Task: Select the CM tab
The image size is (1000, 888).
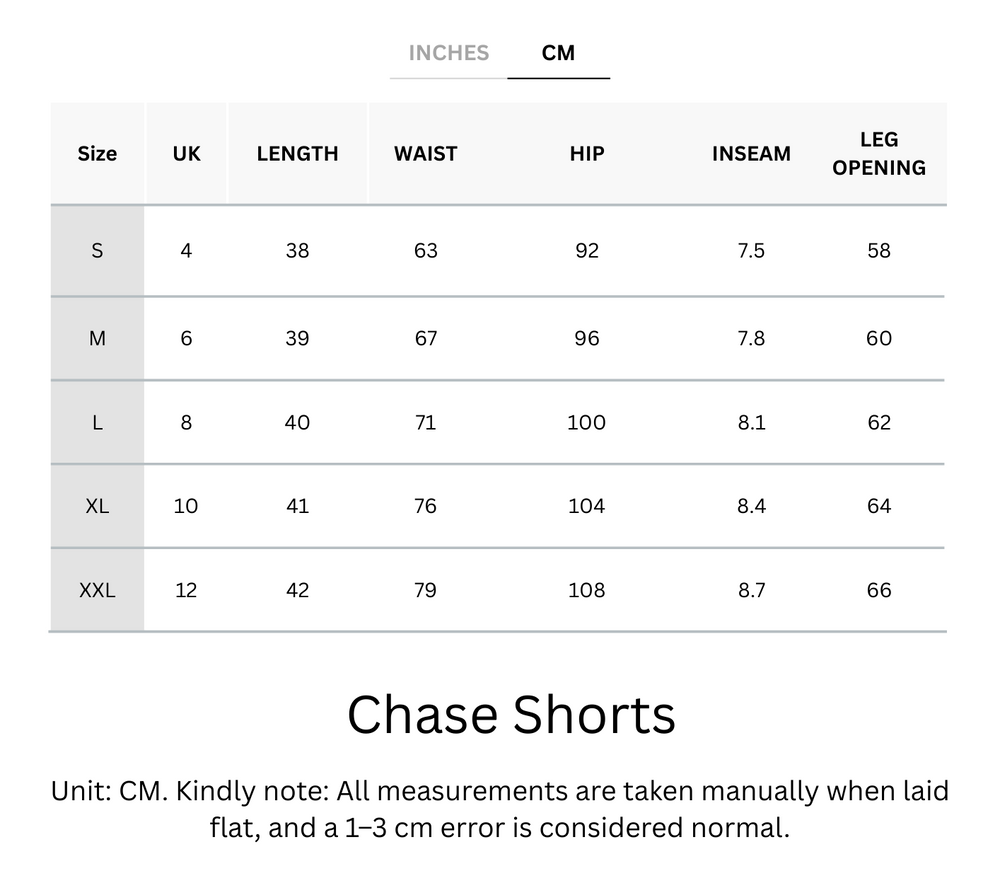Action: [x=559, y=53]
